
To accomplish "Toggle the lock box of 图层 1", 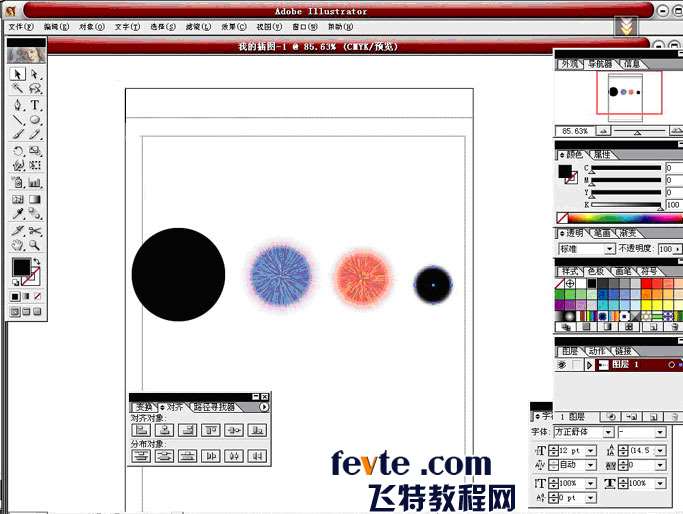I will click(x=576, y=365).
